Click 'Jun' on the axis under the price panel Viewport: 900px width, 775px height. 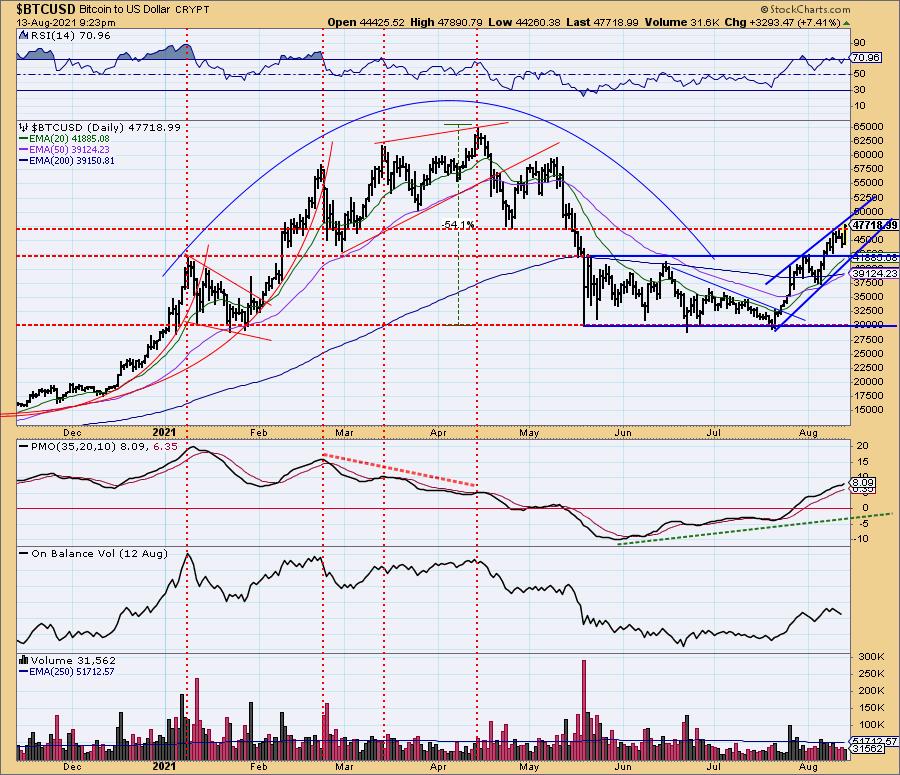[x=623, y=433]
